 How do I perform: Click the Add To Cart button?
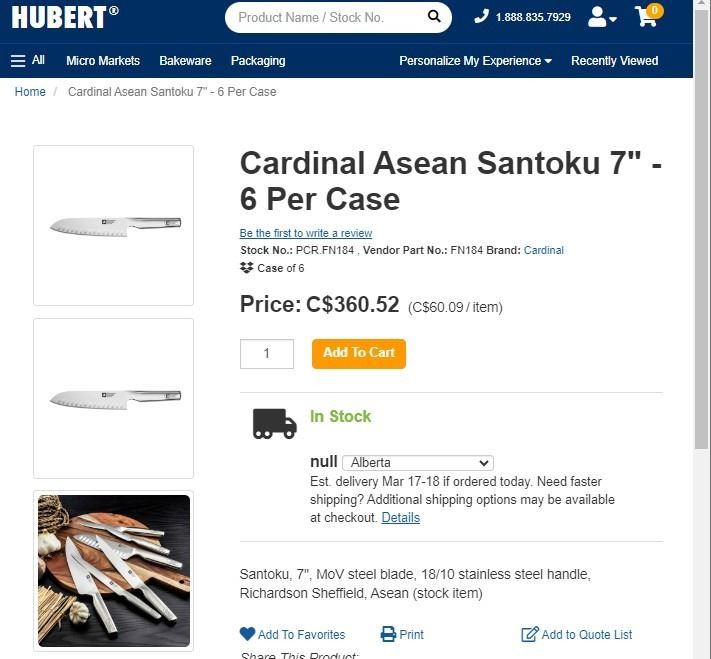point(359,353)
